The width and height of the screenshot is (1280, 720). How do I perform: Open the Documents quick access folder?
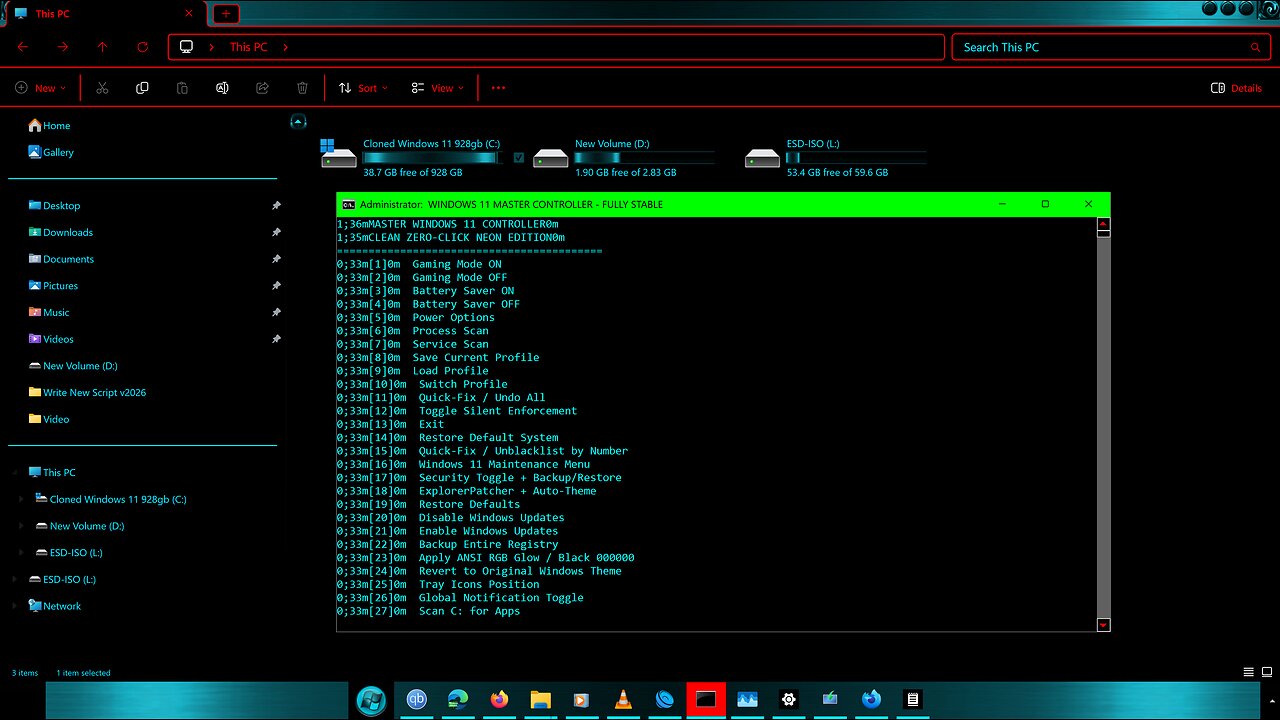[61, 259]
